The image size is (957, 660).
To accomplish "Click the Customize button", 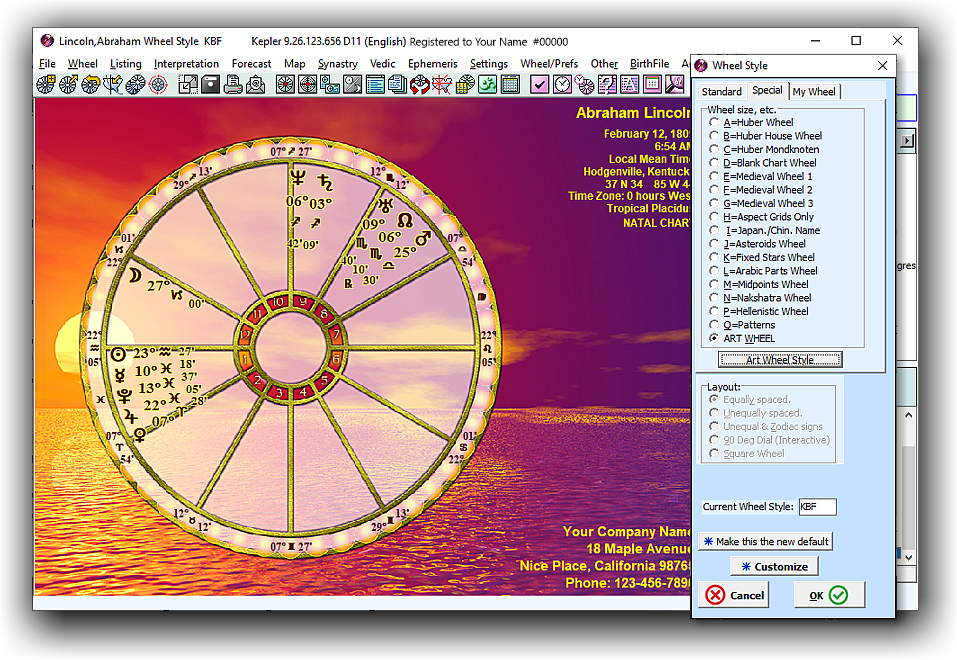I will tap(774, 566).
